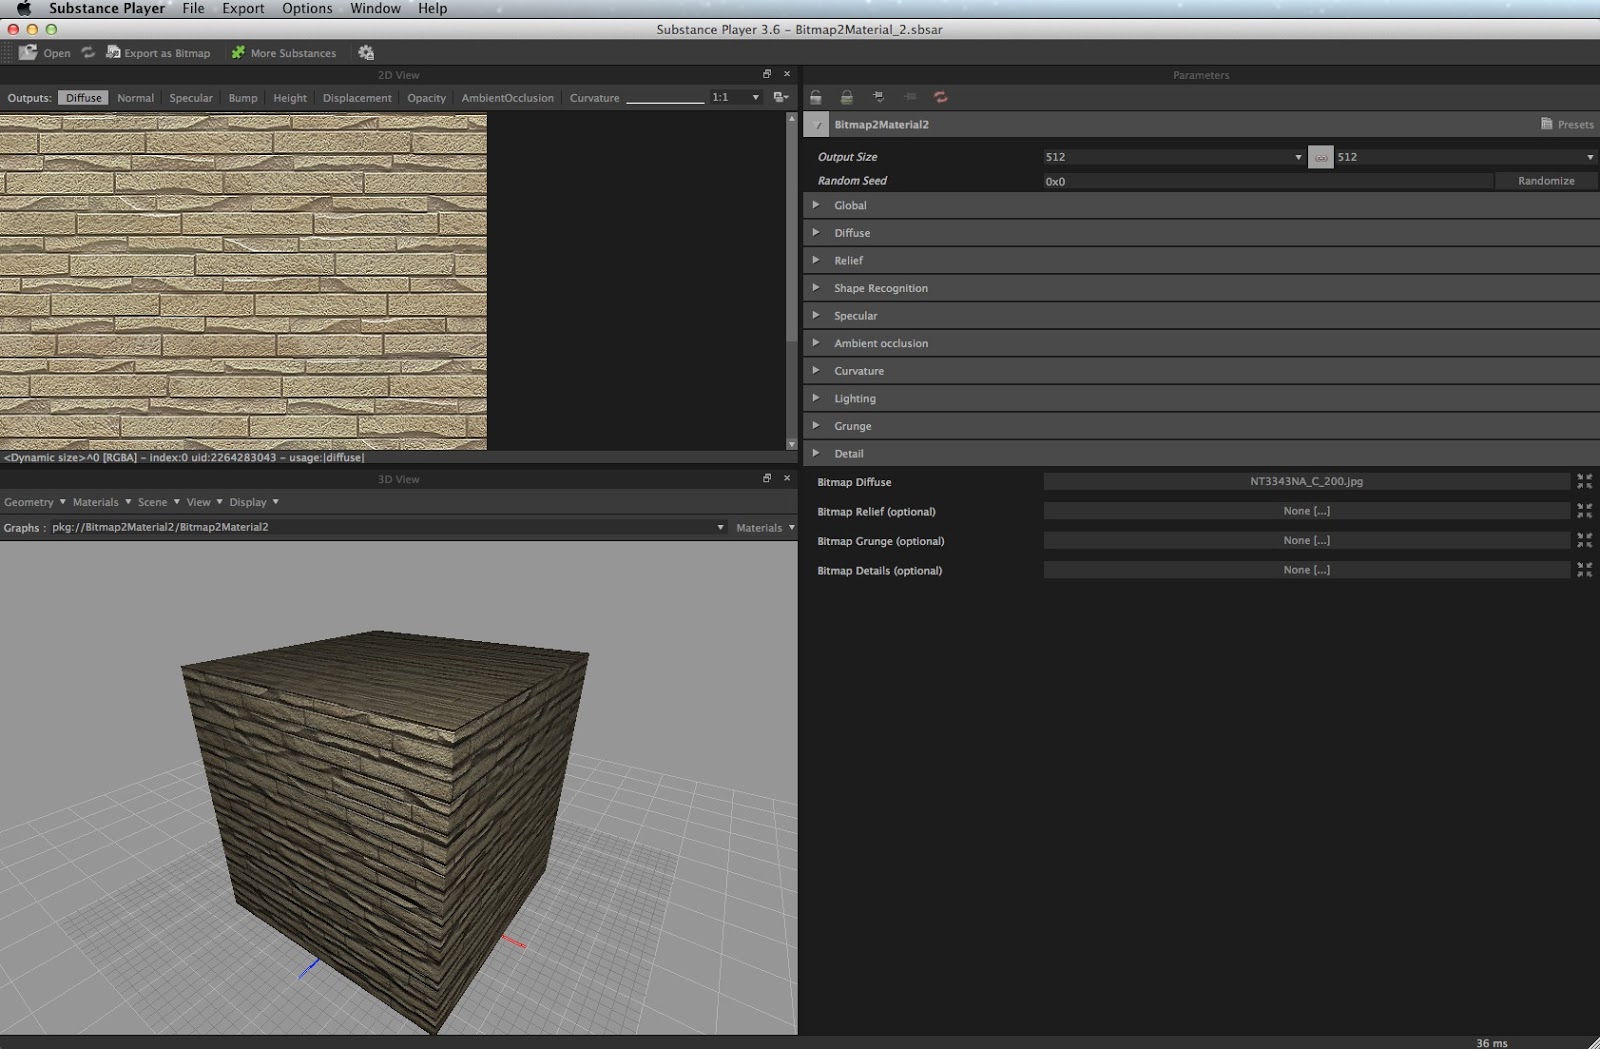Image resolution: width=1600 pixels, height=1049 pixels.
Task: Click the red refresh arrows in Parameters toolbar
Action: click(940, 97)
